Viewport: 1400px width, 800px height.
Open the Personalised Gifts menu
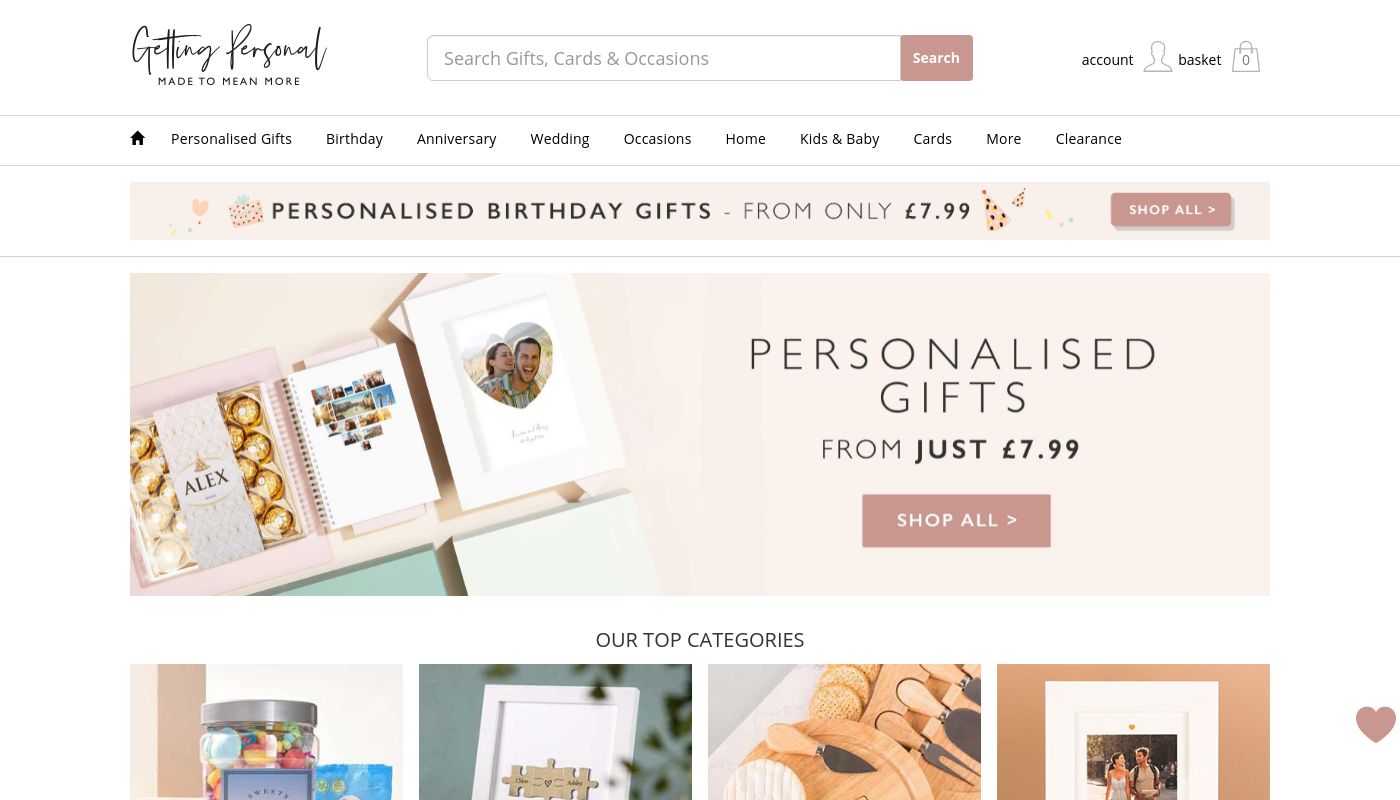click(231, 139)
